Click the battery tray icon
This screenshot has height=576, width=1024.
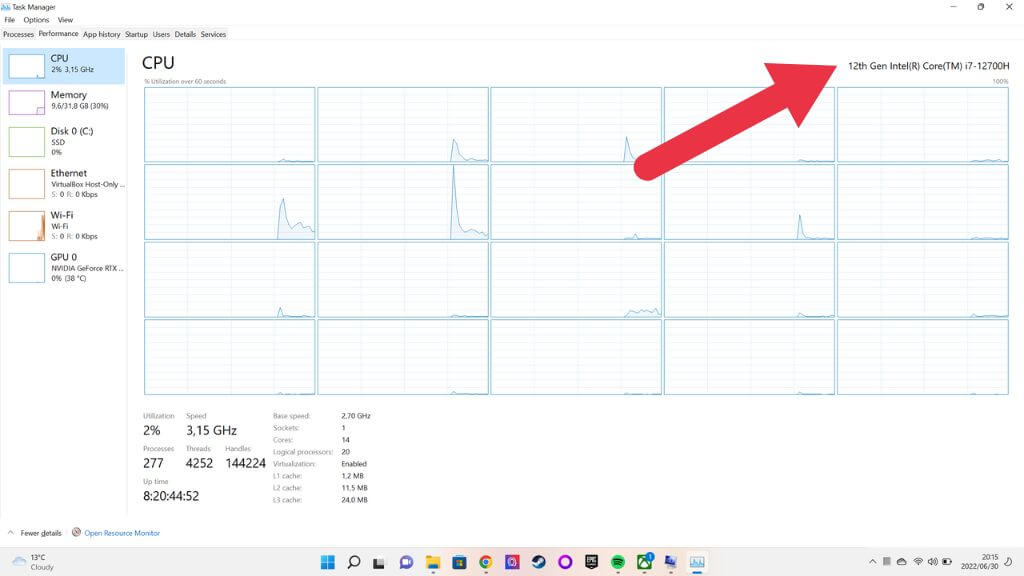pos(947,562)
